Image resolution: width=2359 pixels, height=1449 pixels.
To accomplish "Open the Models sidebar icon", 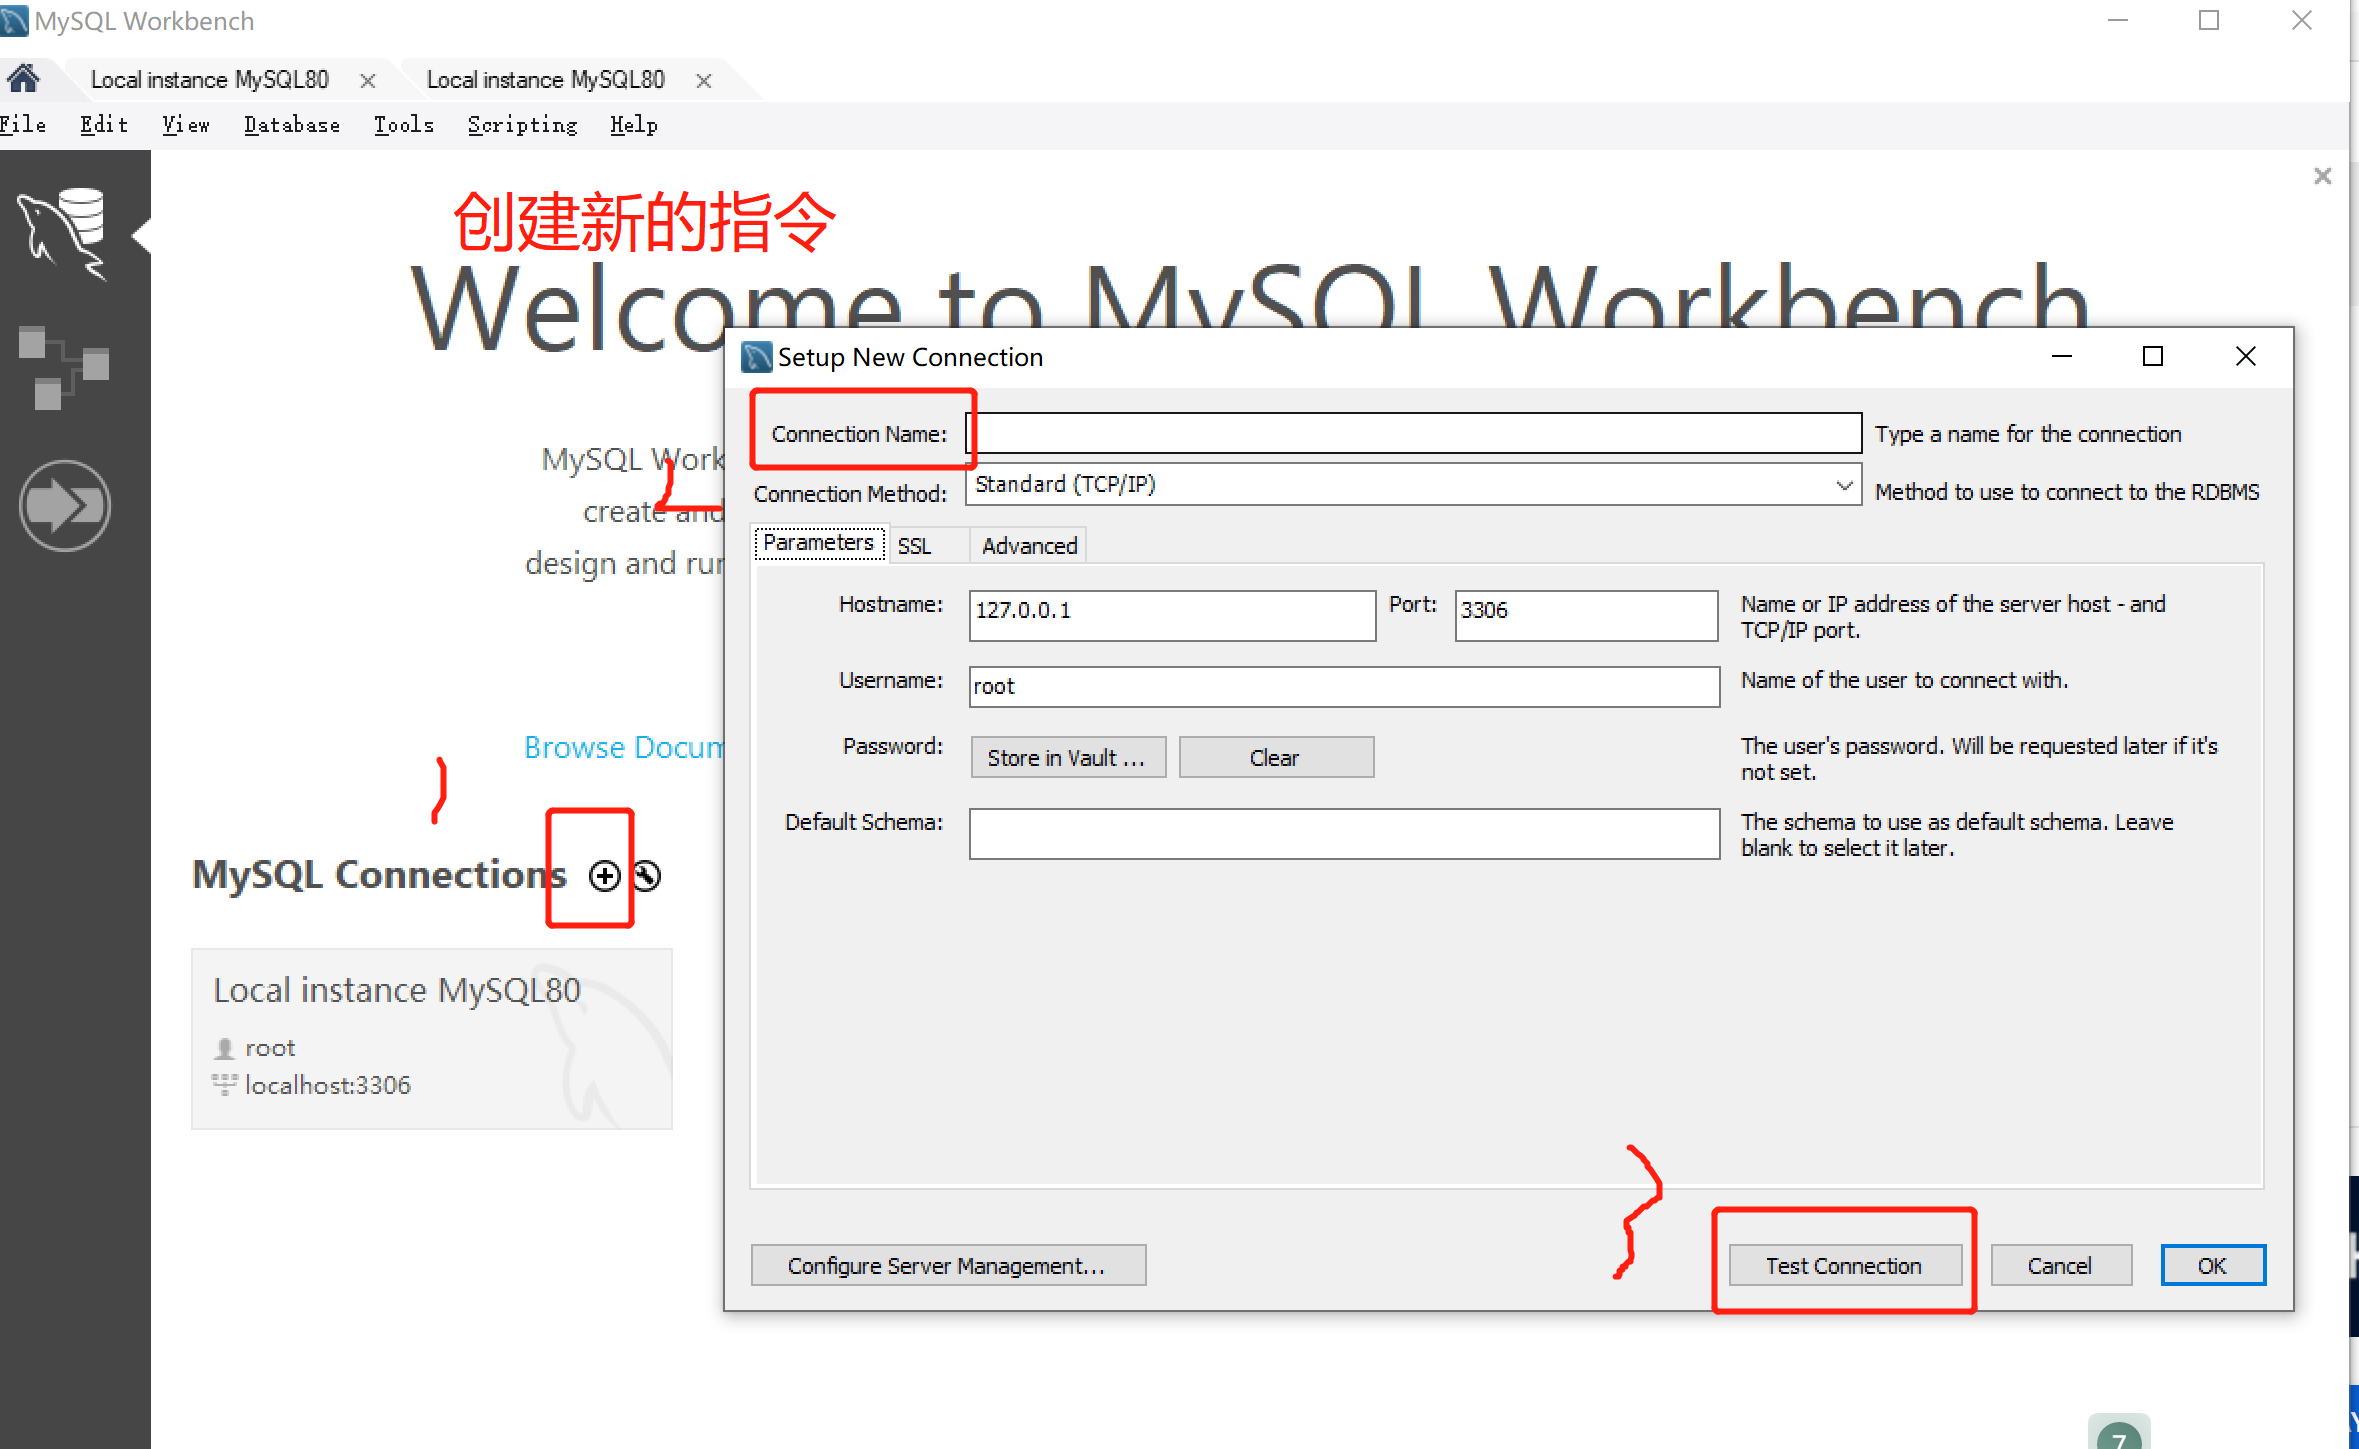I will tap(63, 367).
